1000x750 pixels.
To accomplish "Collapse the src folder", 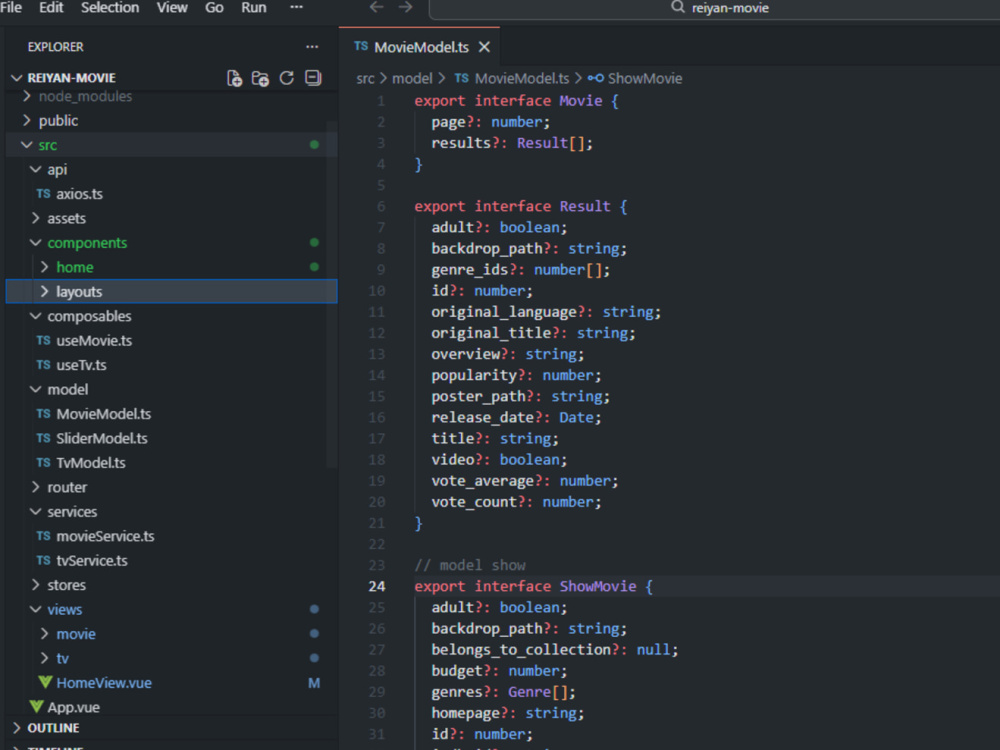I will coord(27,145).
